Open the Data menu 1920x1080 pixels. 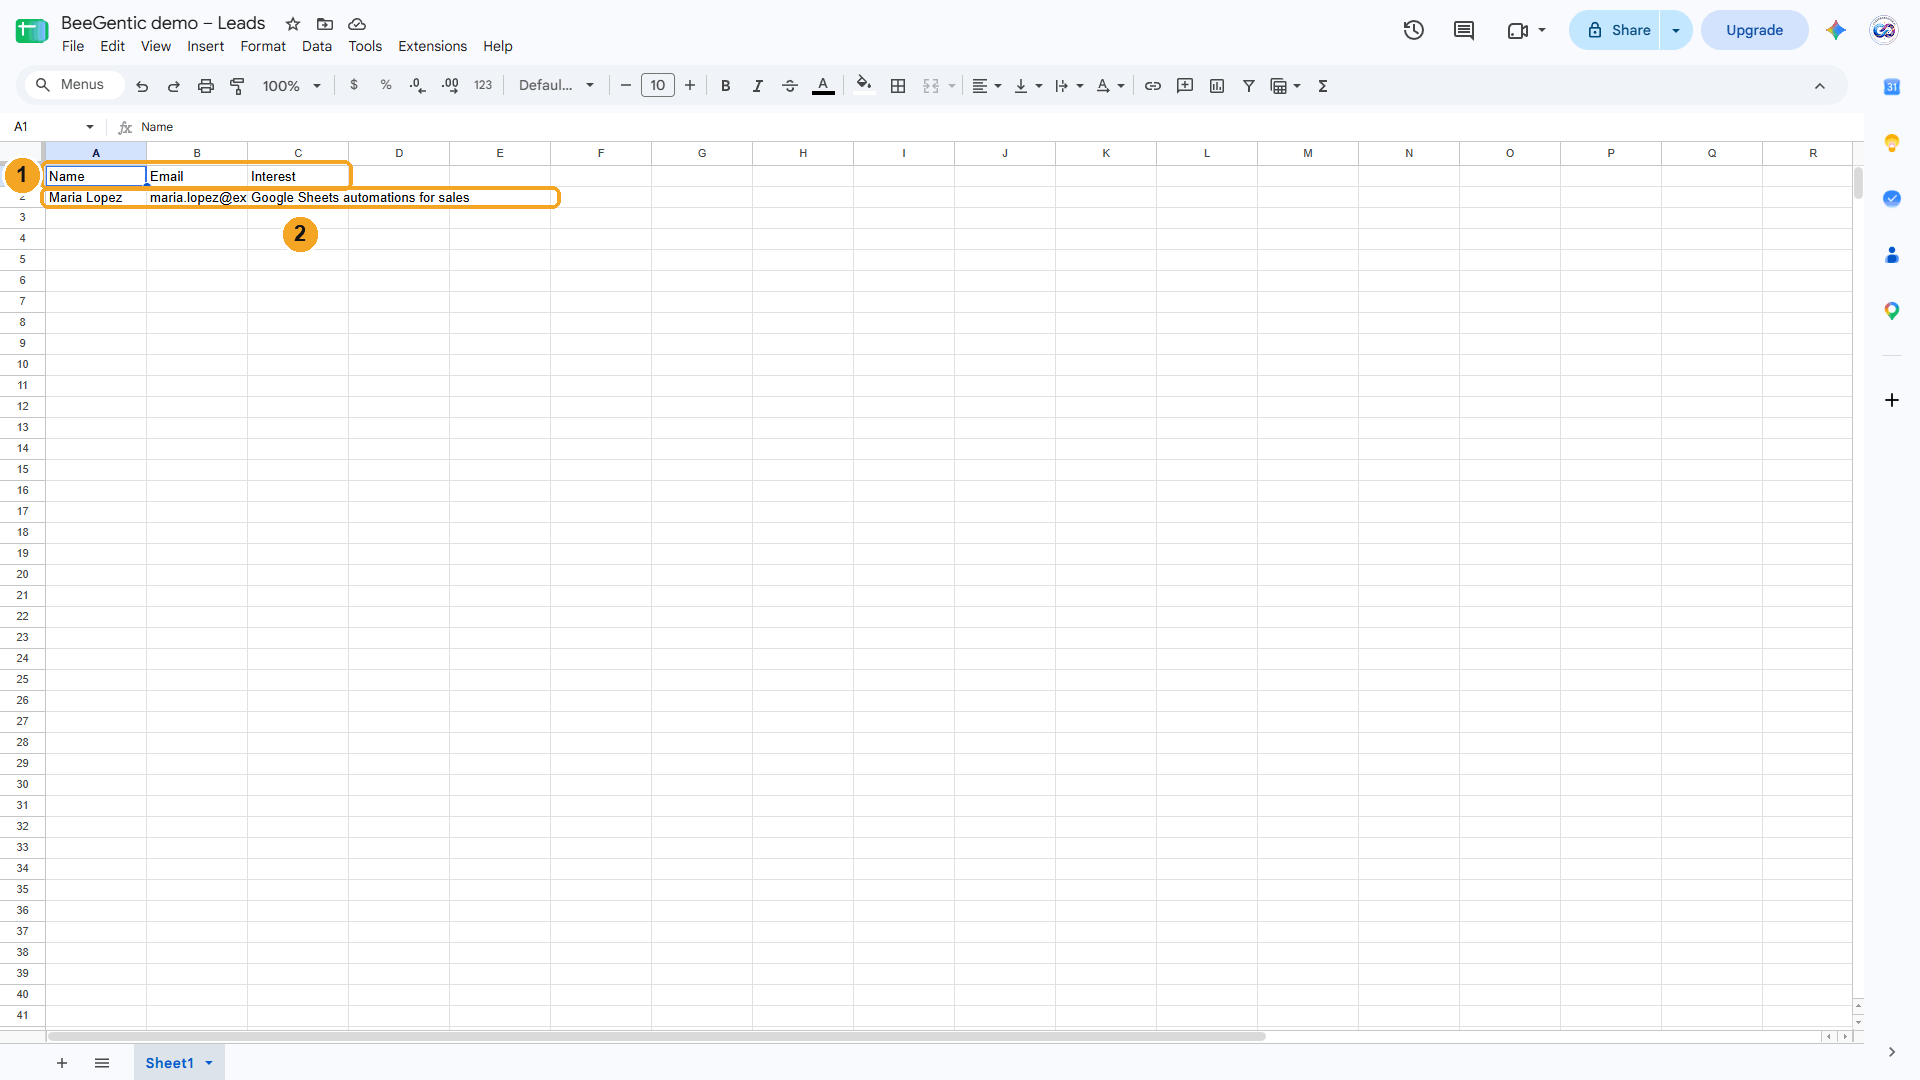point(317,46)
